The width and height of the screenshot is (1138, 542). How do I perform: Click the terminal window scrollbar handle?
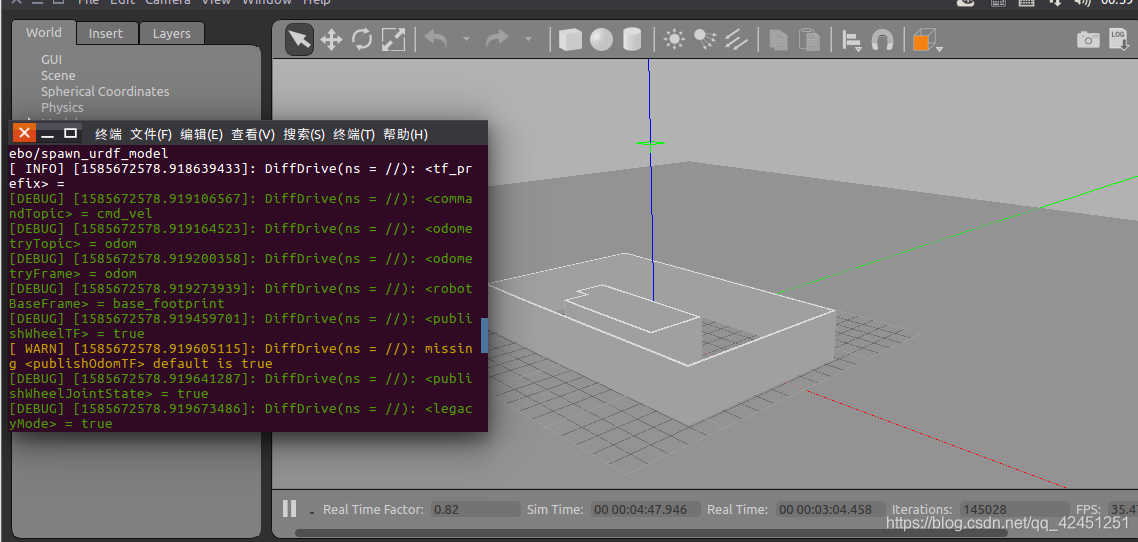(x=484, y=334)
